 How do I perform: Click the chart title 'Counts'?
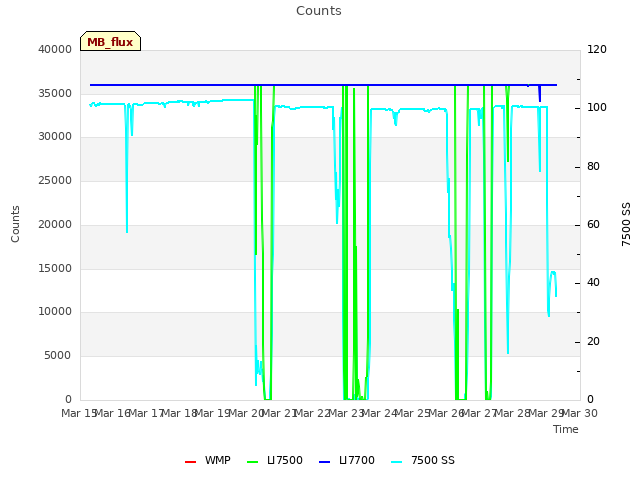(319, 11)
